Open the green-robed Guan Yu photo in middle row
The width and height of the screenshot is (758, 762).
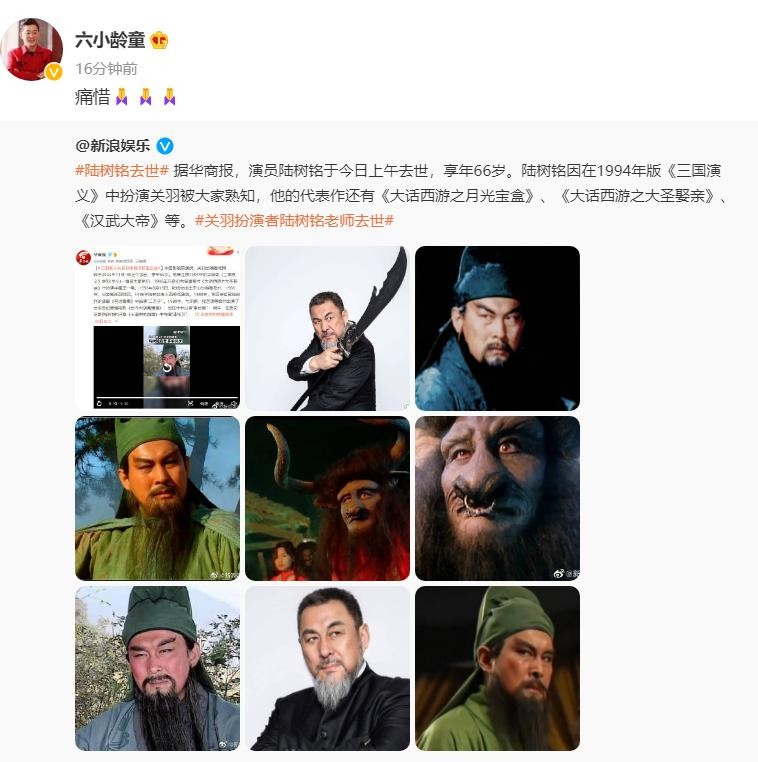tap(157, 498)
